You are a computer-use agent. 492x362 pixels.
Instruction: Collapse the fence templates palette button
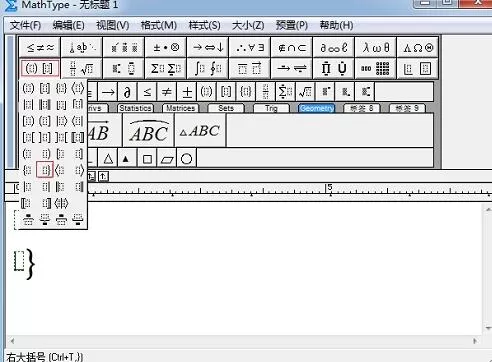click(x=40, y=69)
